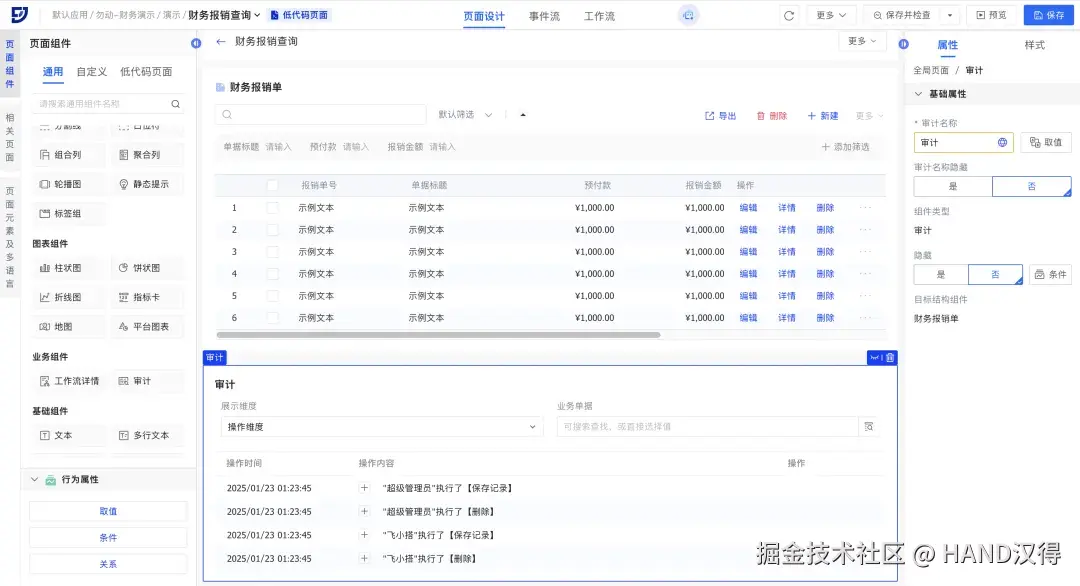Select the 审计 business component

tap(147, 381)
